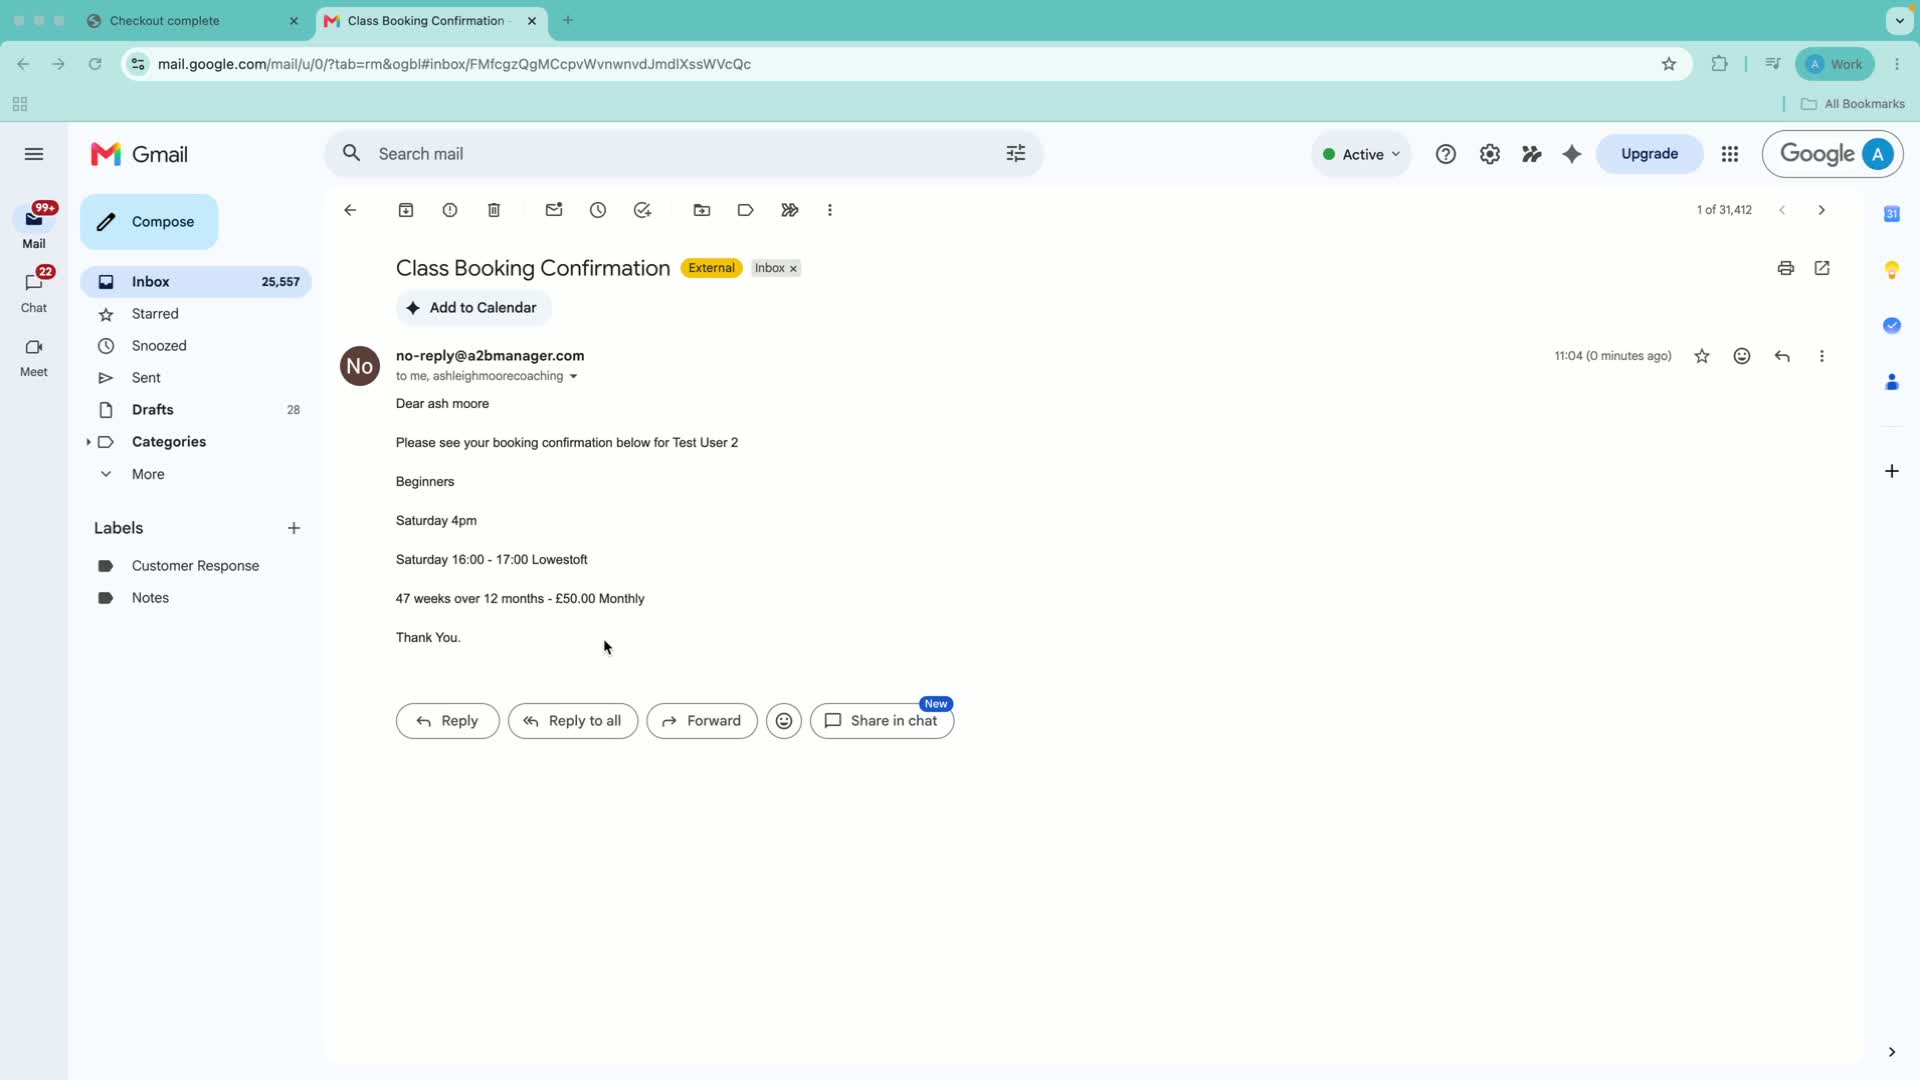Viewport: 1920px width, 1080px height.
Task: Expand recipient details arrow
Action: pyautogui.click(x=573, y=377)
